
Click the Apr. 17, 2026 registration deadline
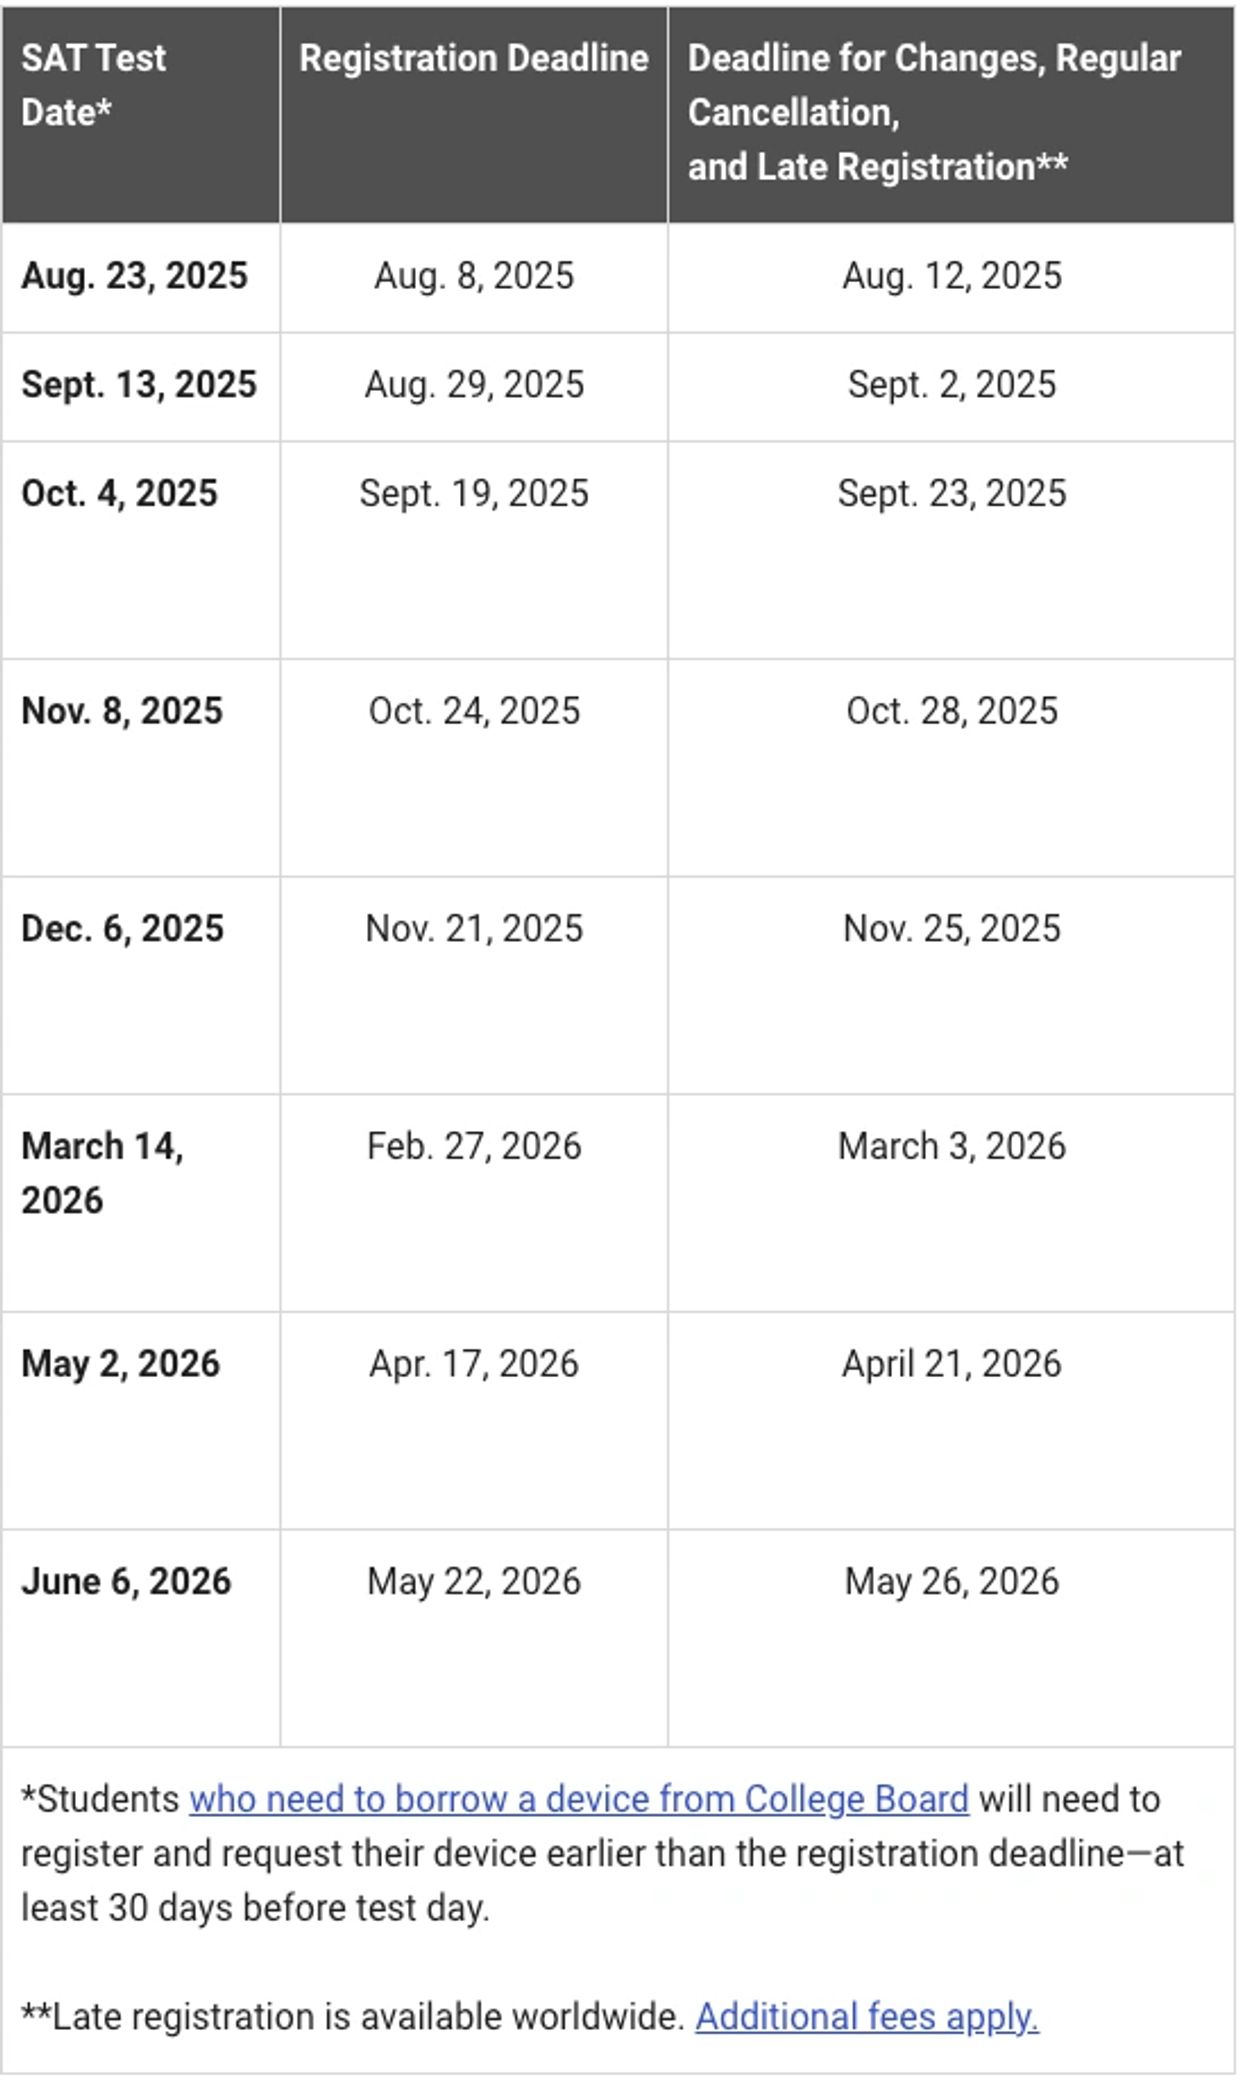click(474, 1364)
